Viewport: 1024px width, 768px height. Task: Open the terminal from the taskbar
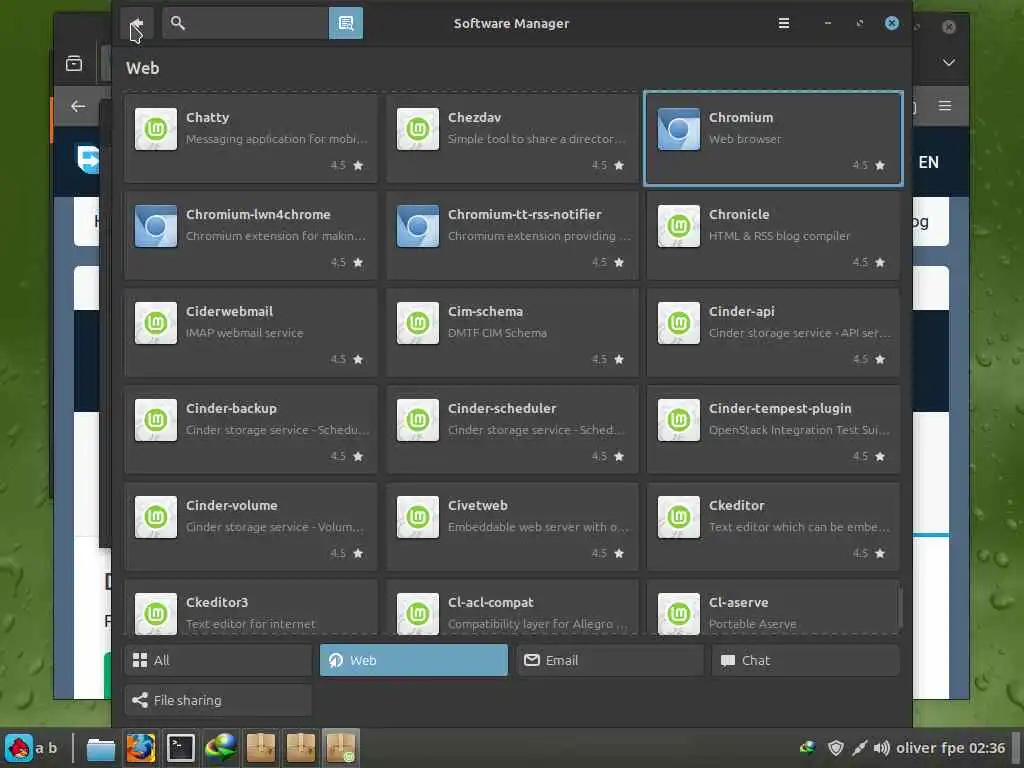pyautogui.click(x=180, y=748)
